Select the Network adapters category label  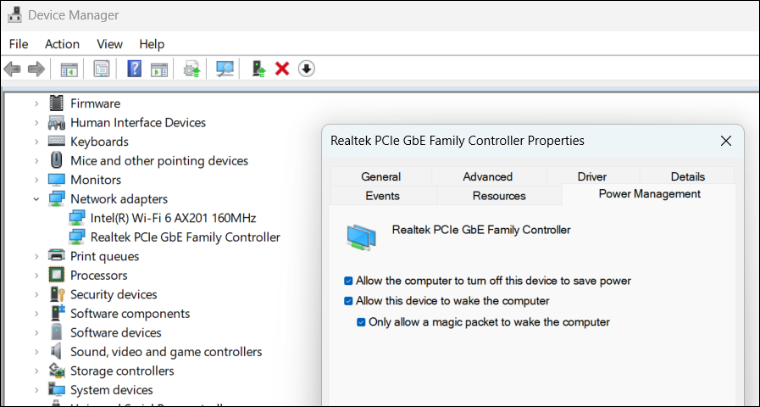tap(119, 199)
